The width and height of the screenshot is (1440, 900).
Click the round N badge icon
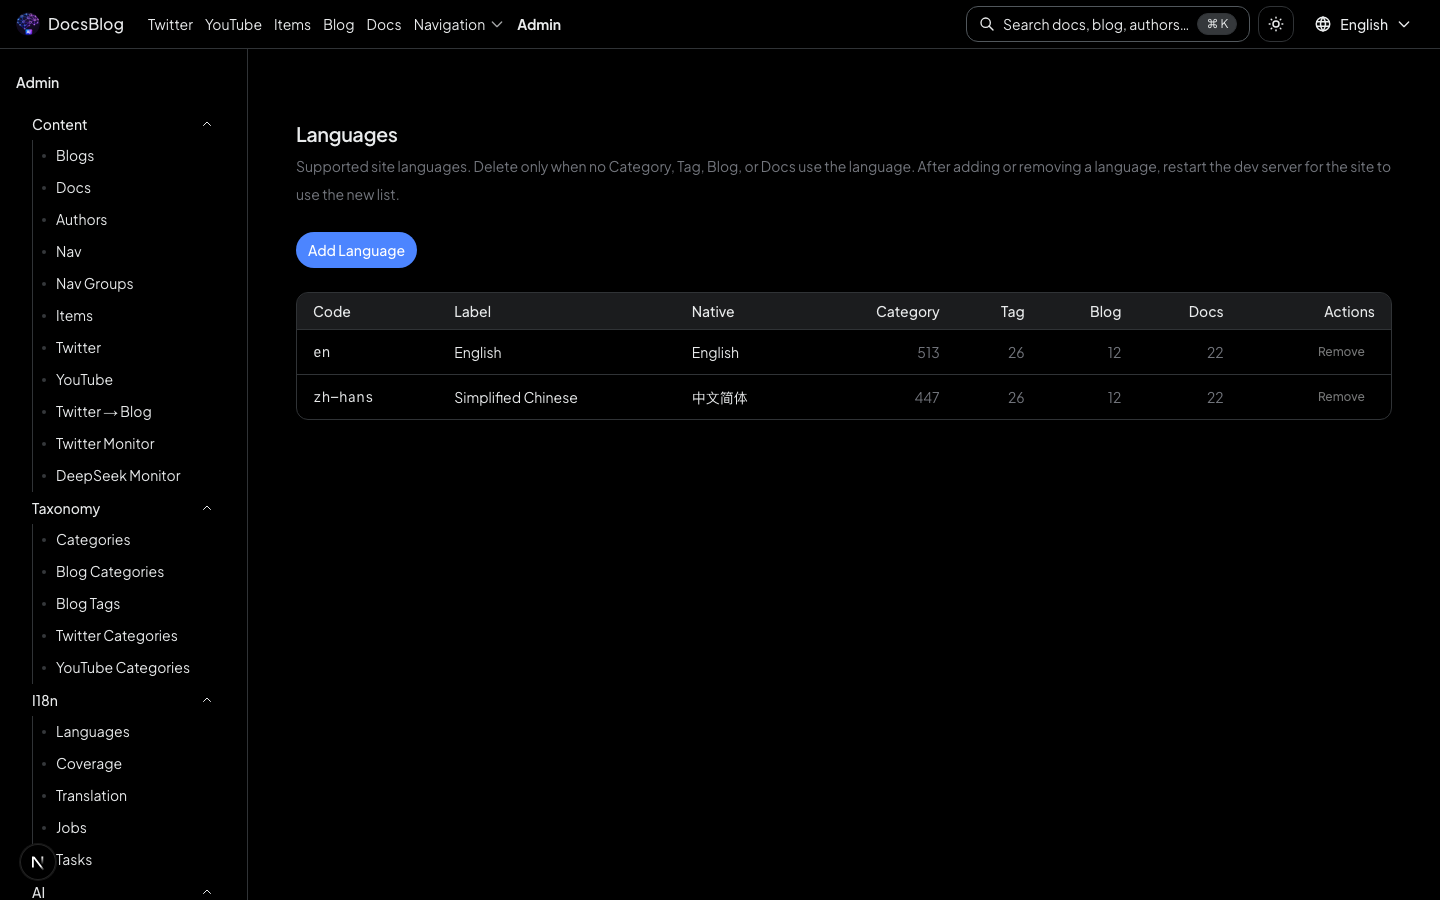click(38, 861)
